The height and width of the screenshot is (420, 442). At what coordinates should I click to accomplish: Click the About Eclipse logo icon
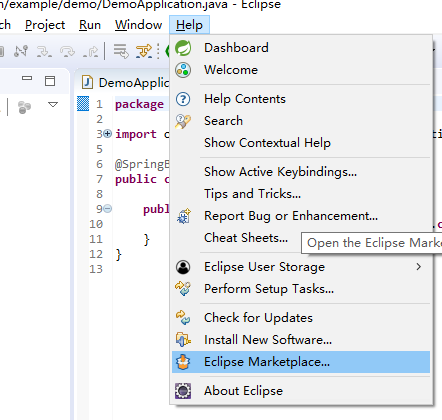(x=183, y=391)
